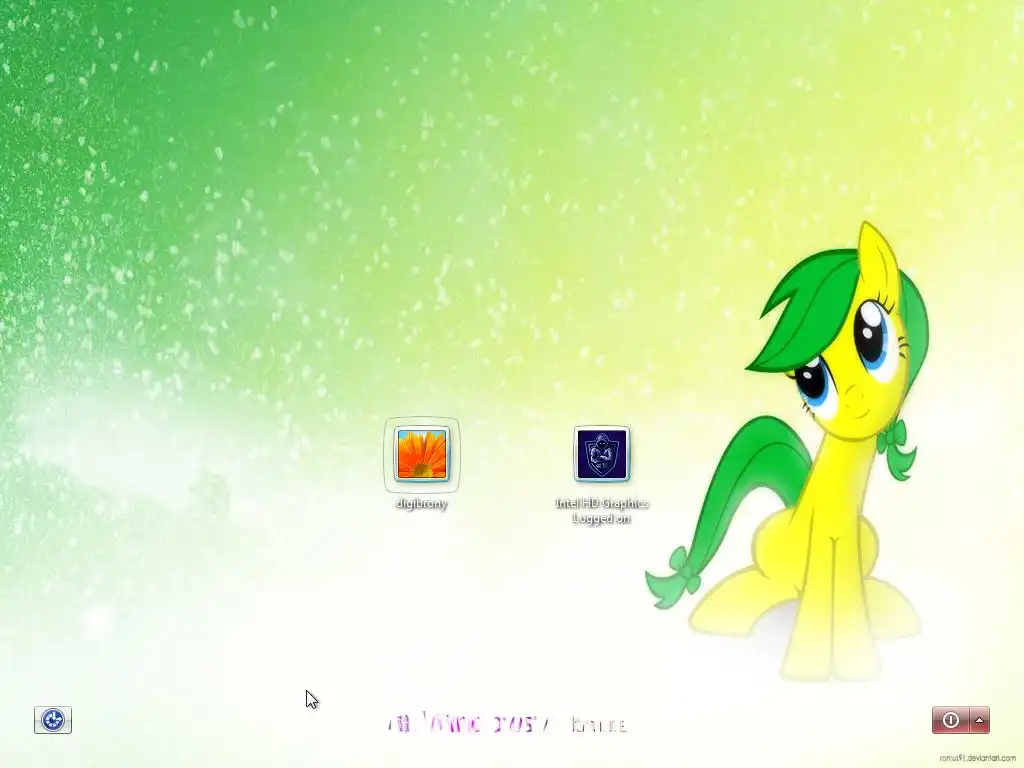
Task: Click the Intel HD Graphics name label
Action: point(601,503)
